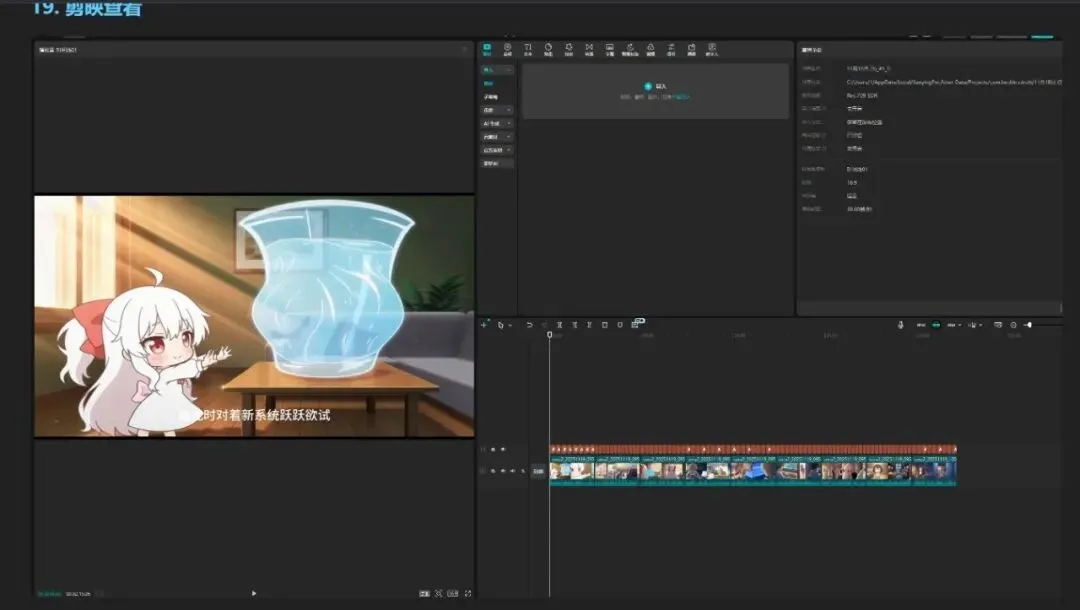This screenshot has width=1080, height=610.
Task: Click the badge icon after marker tool
Action: [x=638, y=322]
